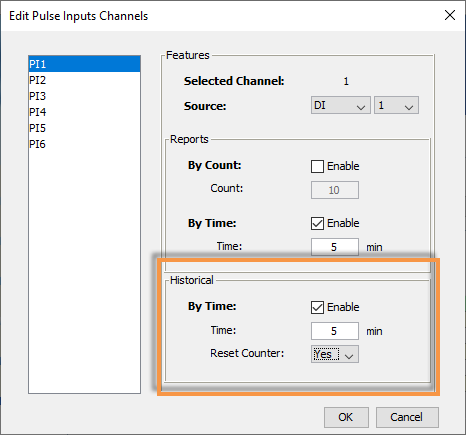Click the Reports Time input field

(x=335, y=247)
